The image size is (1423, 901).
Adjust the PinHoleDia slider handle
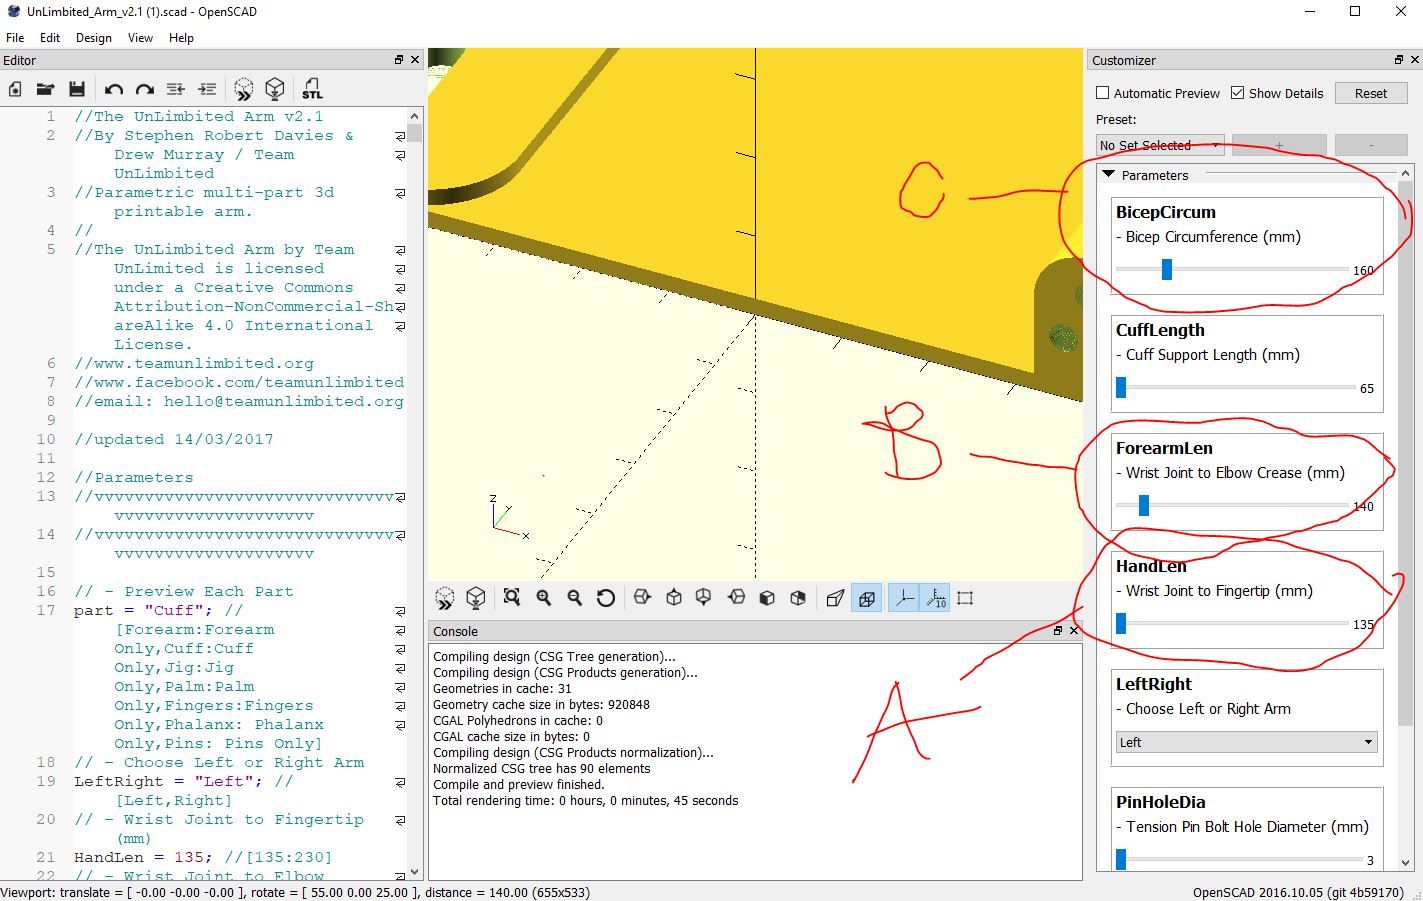pos(1121,859)
